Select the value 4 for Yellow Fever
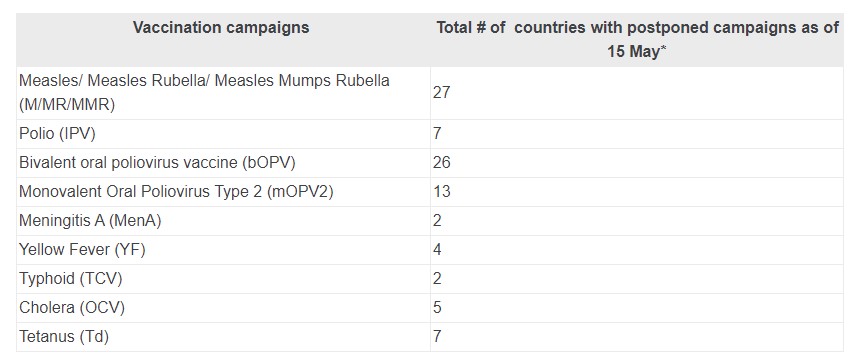 point(437,250)
